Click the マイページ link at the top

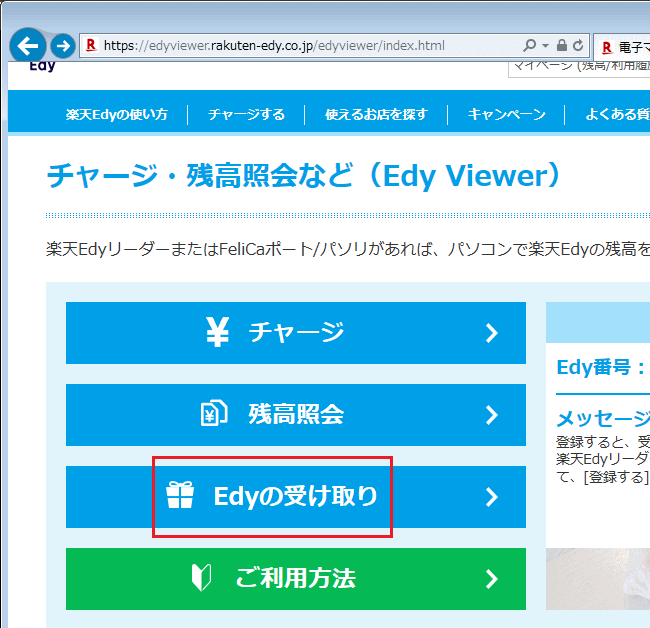(580, 68)
